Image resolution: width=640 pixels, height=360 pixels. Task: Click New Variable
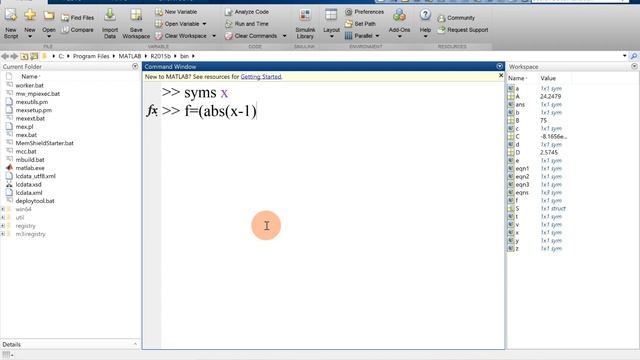tap(176, 12)
